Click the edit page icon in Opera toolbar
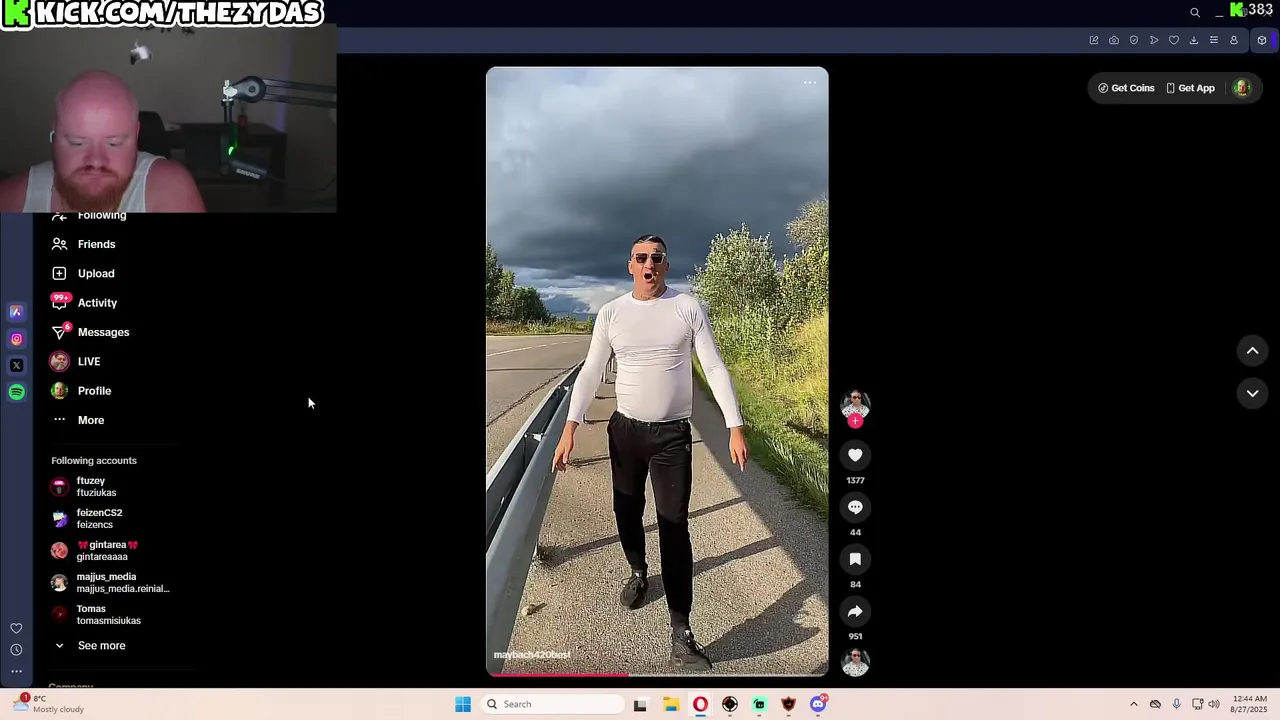The width and height of the screenshot is (1280, 720). tap(1094, 40)
